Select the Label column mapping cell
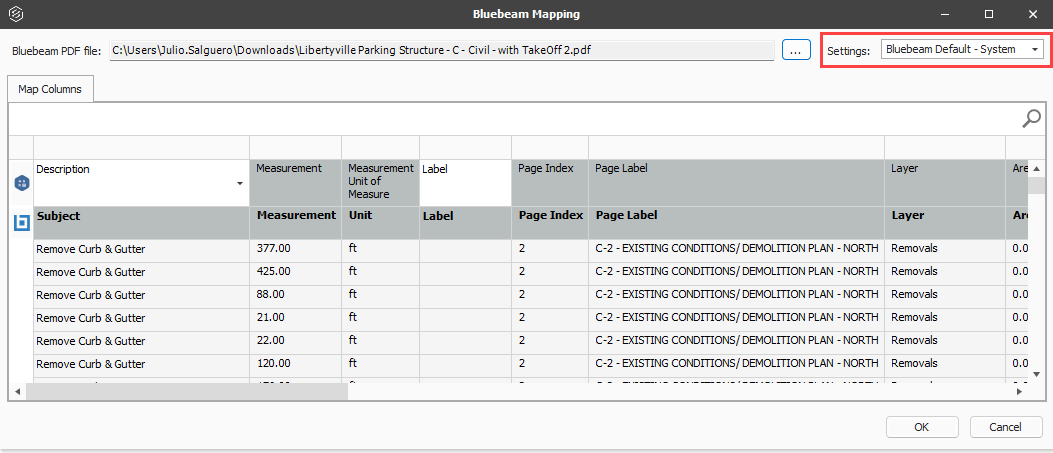 464,182
